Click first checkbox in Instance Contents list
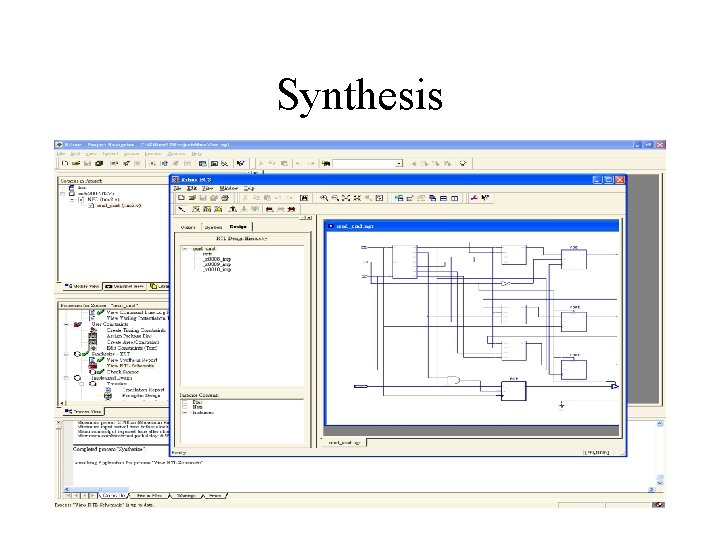This screenshot has width=720, height=540. pos(185,402)
